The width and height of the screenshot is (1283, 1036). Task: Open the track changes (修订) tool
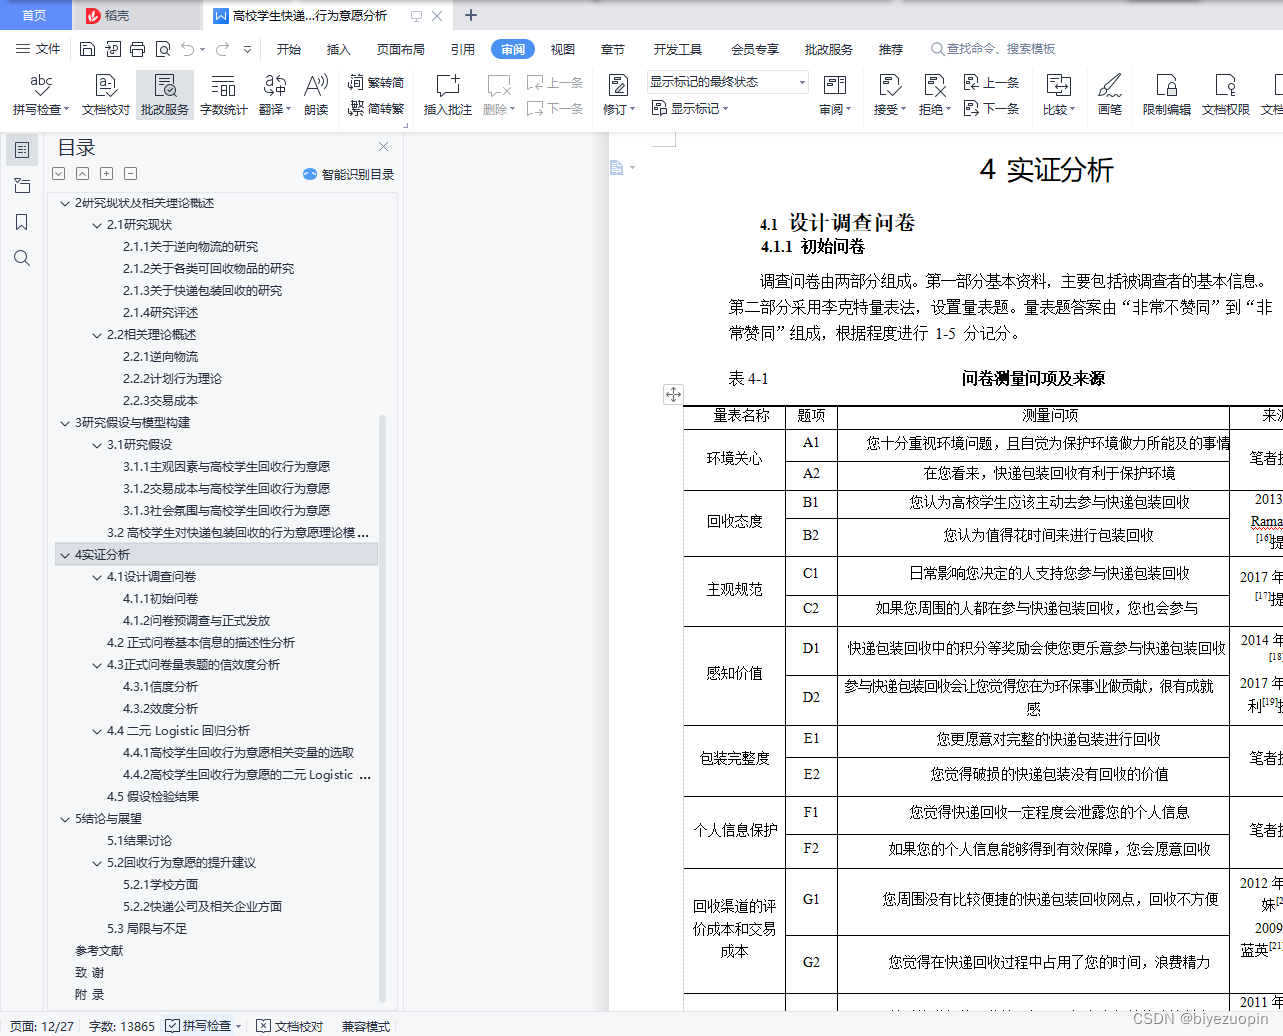pyautogui.click(x=618, y=95)
